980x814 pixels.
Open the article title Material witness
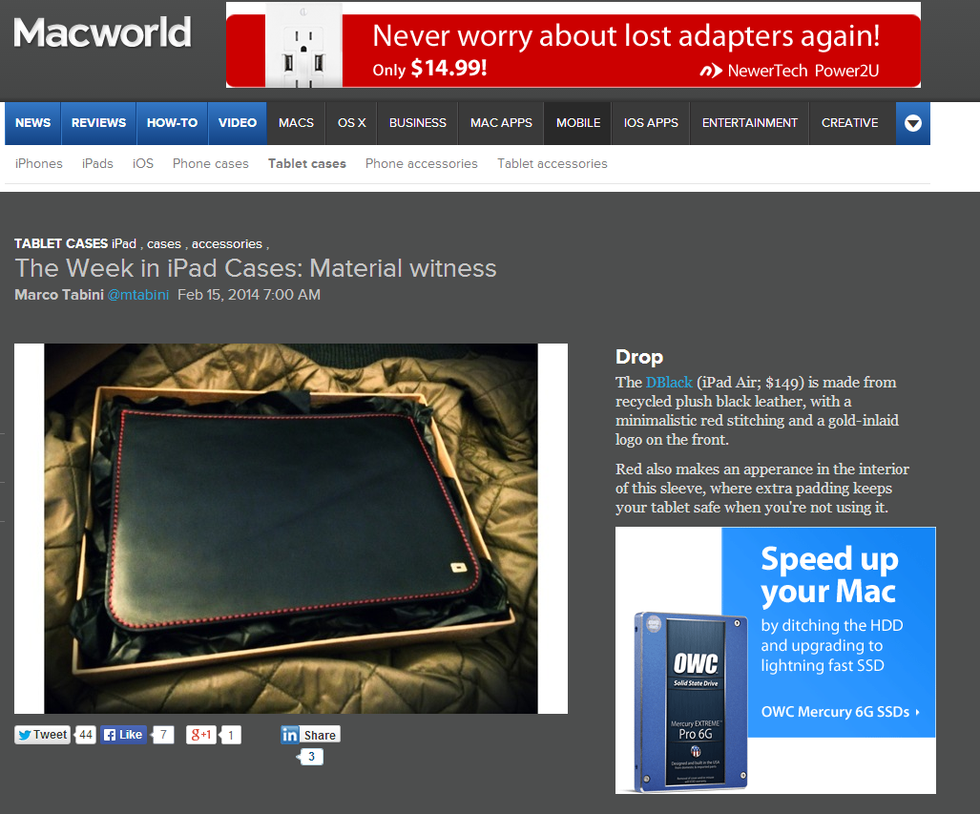[x=256, y=269]
